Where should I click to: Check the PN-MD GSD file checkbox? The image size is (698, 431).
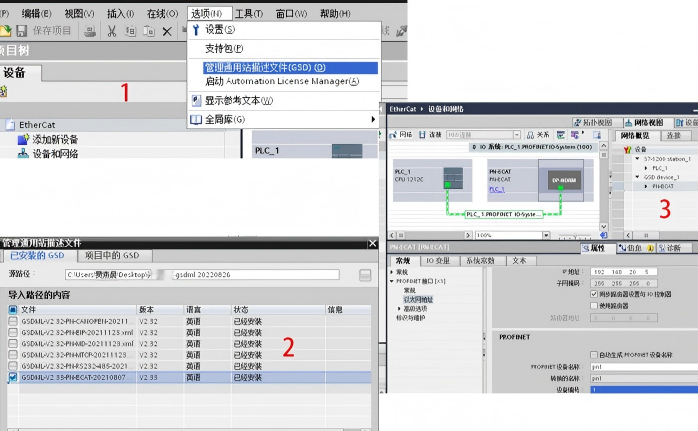[13, 343]
